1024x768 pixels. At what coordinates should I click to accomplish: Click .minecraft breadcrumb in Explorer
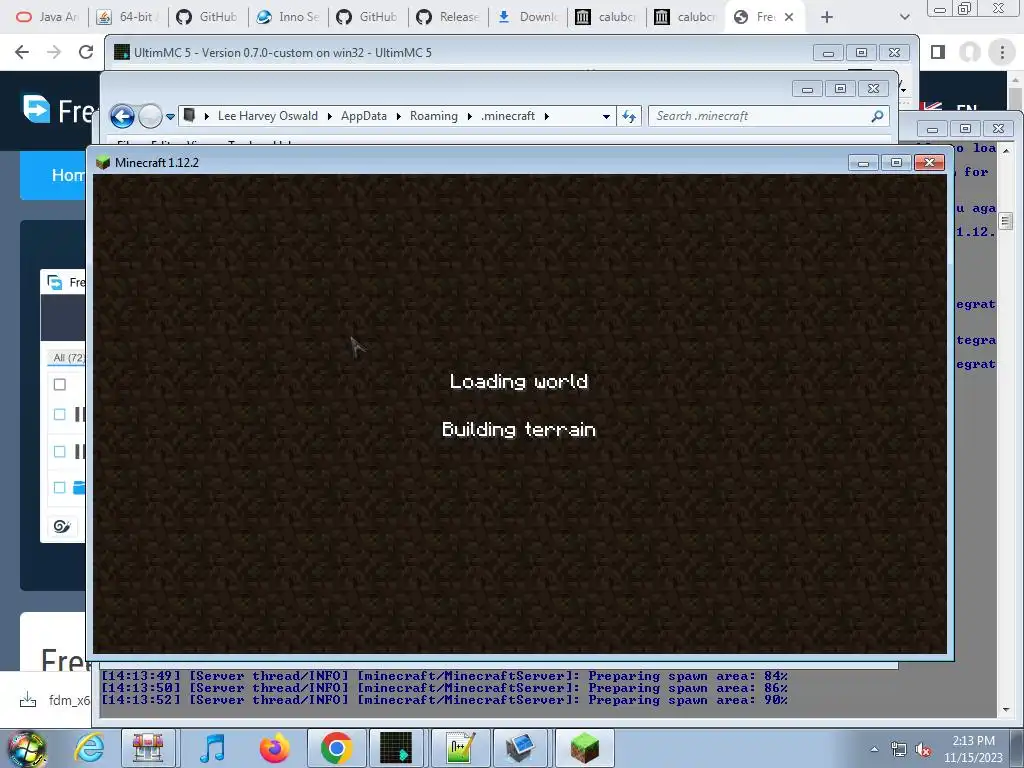pyautogui.click(x=508, y=116)
